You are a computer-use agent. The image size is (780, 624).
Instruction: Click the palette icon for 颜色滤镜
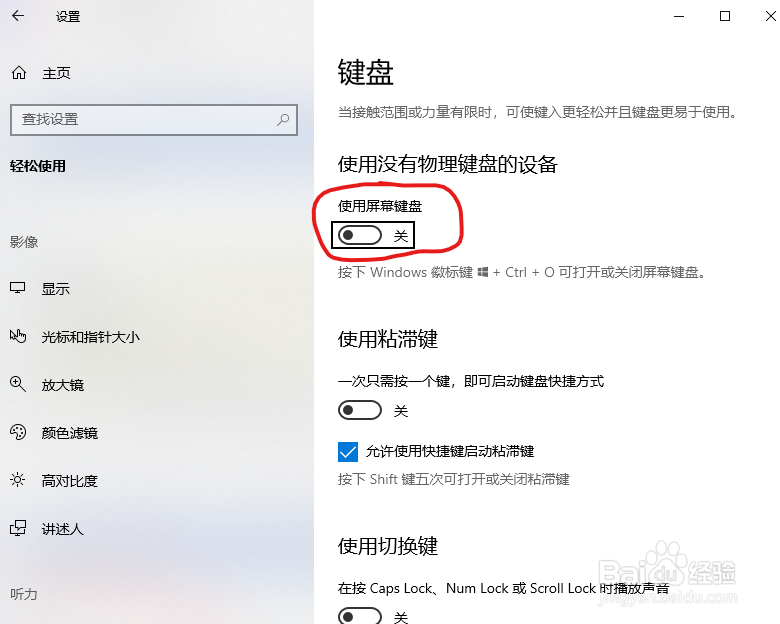click(18, 432)
